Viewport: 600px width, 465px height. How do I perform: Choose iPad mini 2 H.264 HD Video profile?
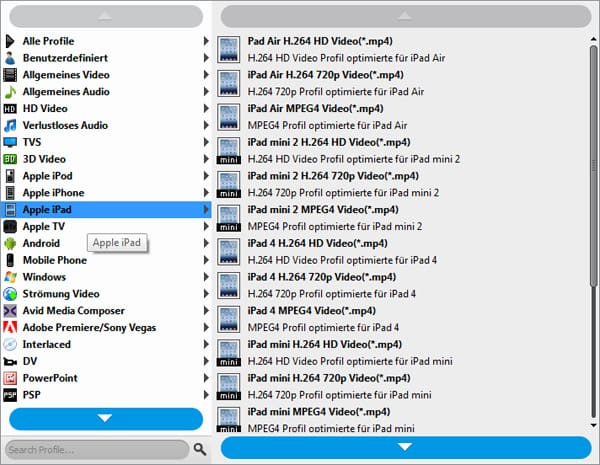pyautogui.click(x=403, y=150)
